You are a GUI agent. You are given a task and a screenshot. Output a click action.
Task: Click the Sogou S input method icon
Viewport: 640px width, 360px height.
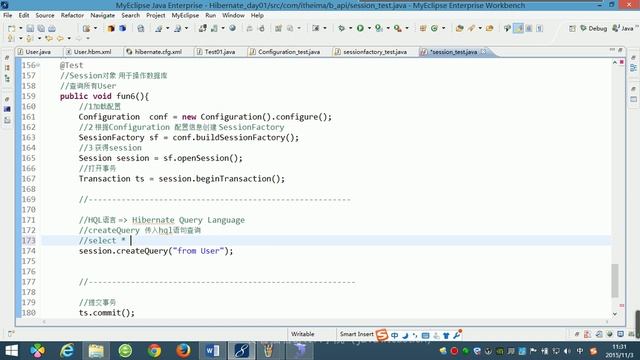coord(382,335)
